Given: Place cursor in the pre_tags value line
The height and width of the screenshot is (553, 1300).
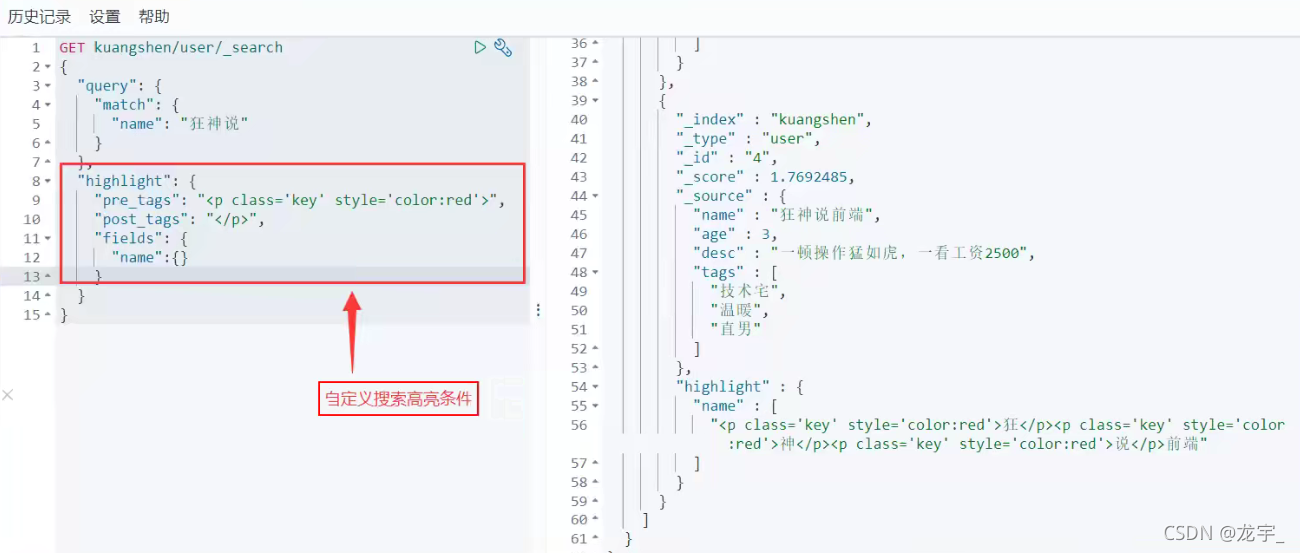Looking at the screenshot, I should 300,200.
